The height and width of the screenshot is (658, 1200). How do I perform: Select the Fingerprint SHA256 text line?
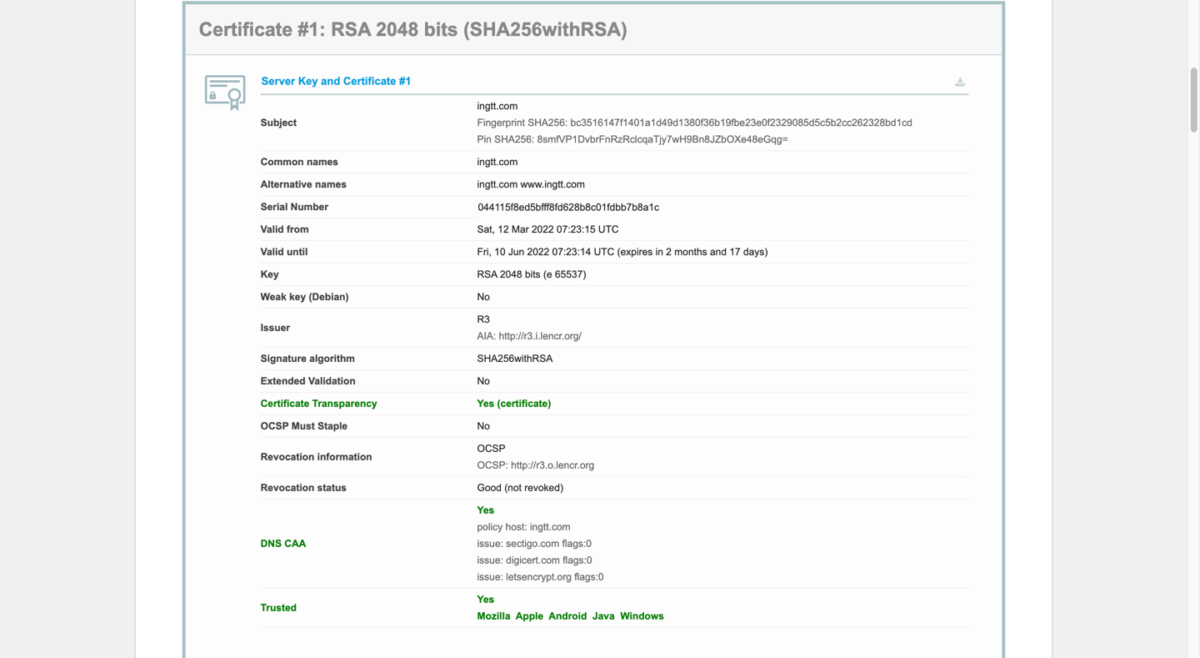694,122
